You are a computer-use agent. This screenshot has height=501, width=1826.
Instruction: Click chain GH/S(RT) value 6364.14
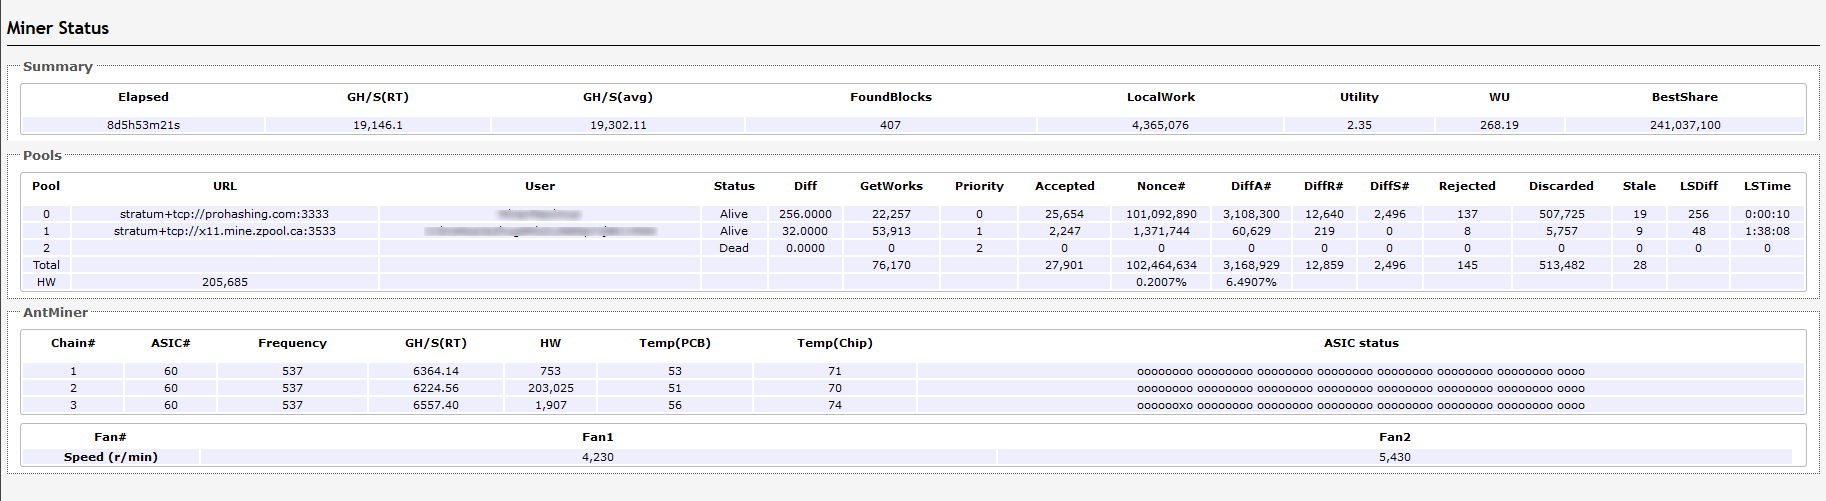(436, 371)
